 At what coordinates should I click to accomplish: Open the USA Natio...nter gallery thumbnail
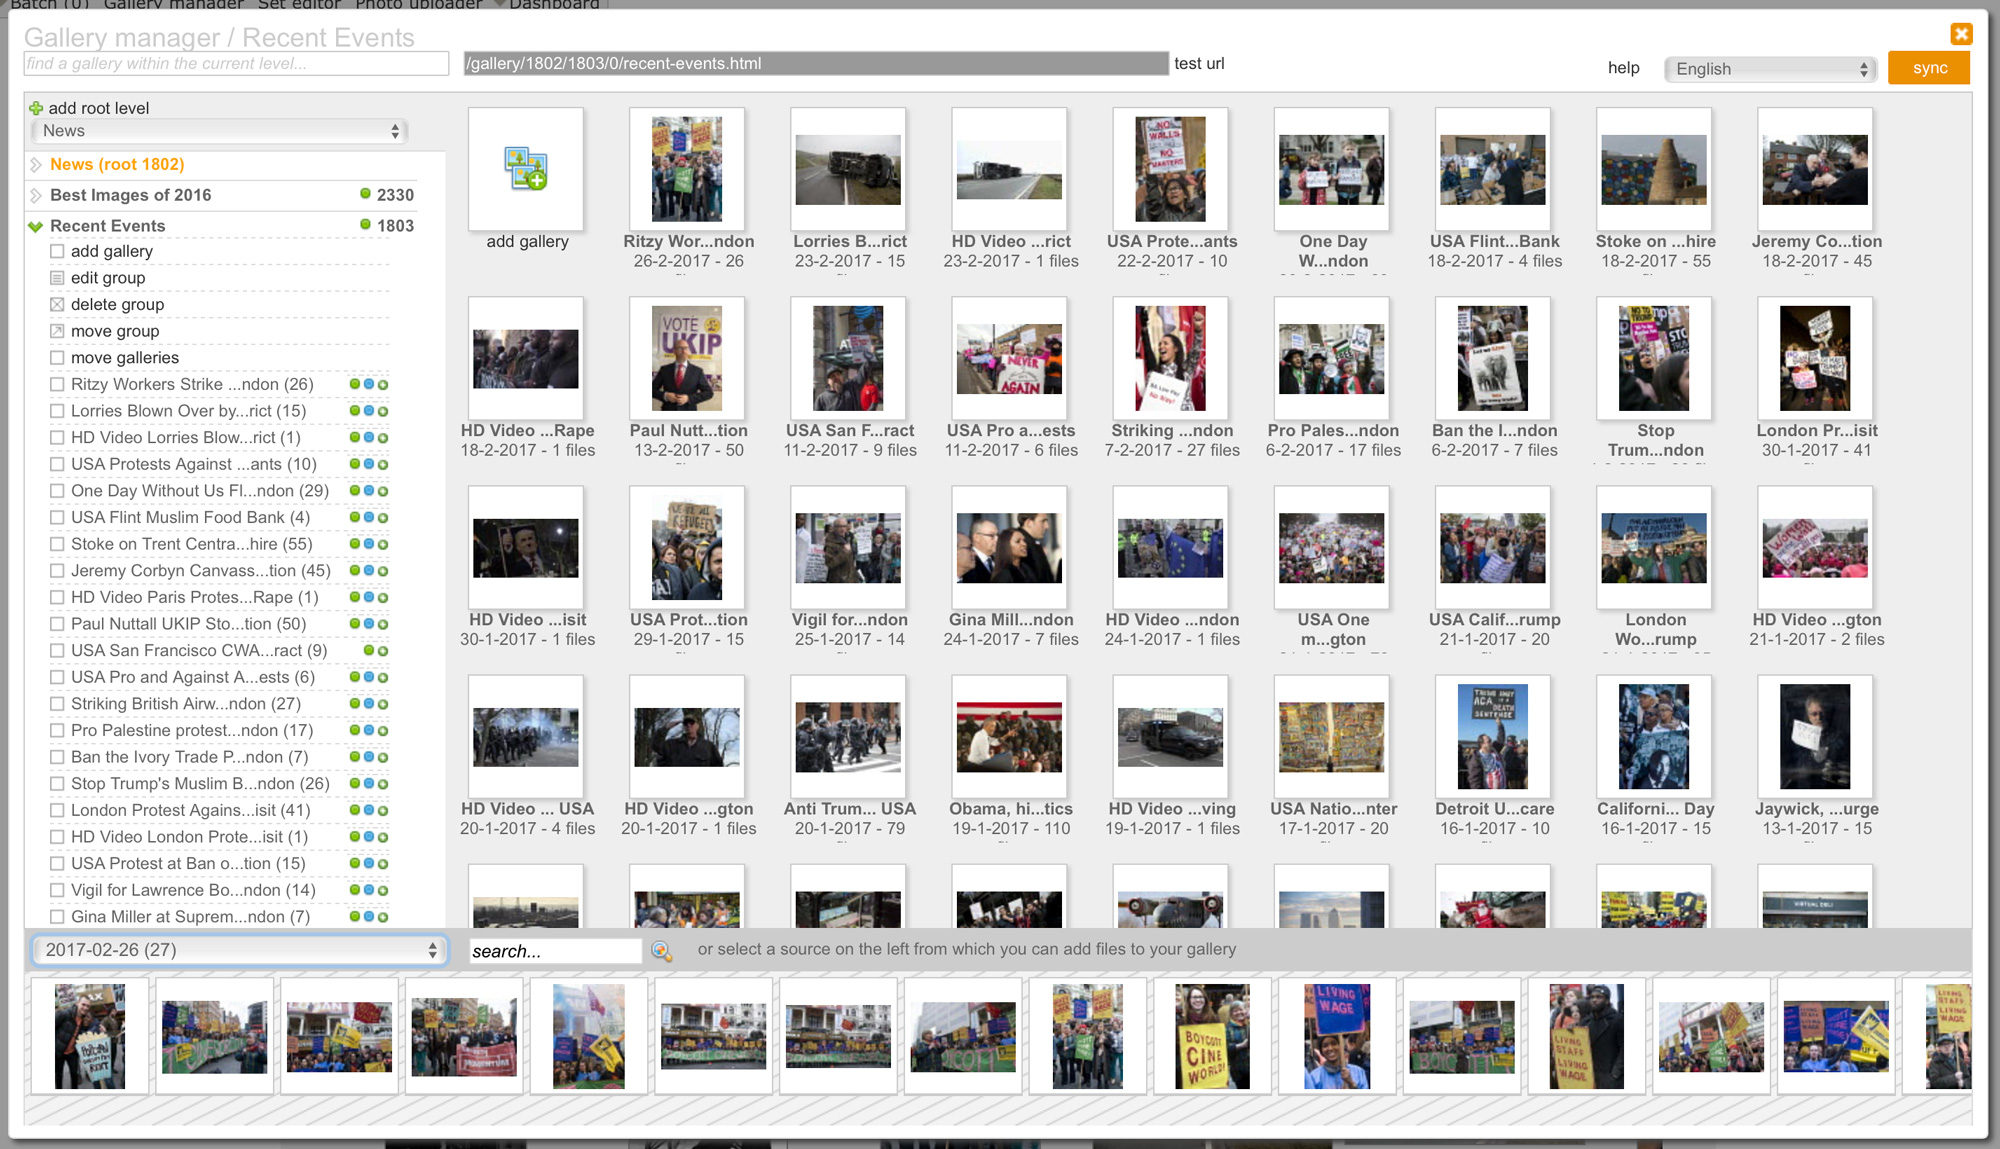point(1332,737)
